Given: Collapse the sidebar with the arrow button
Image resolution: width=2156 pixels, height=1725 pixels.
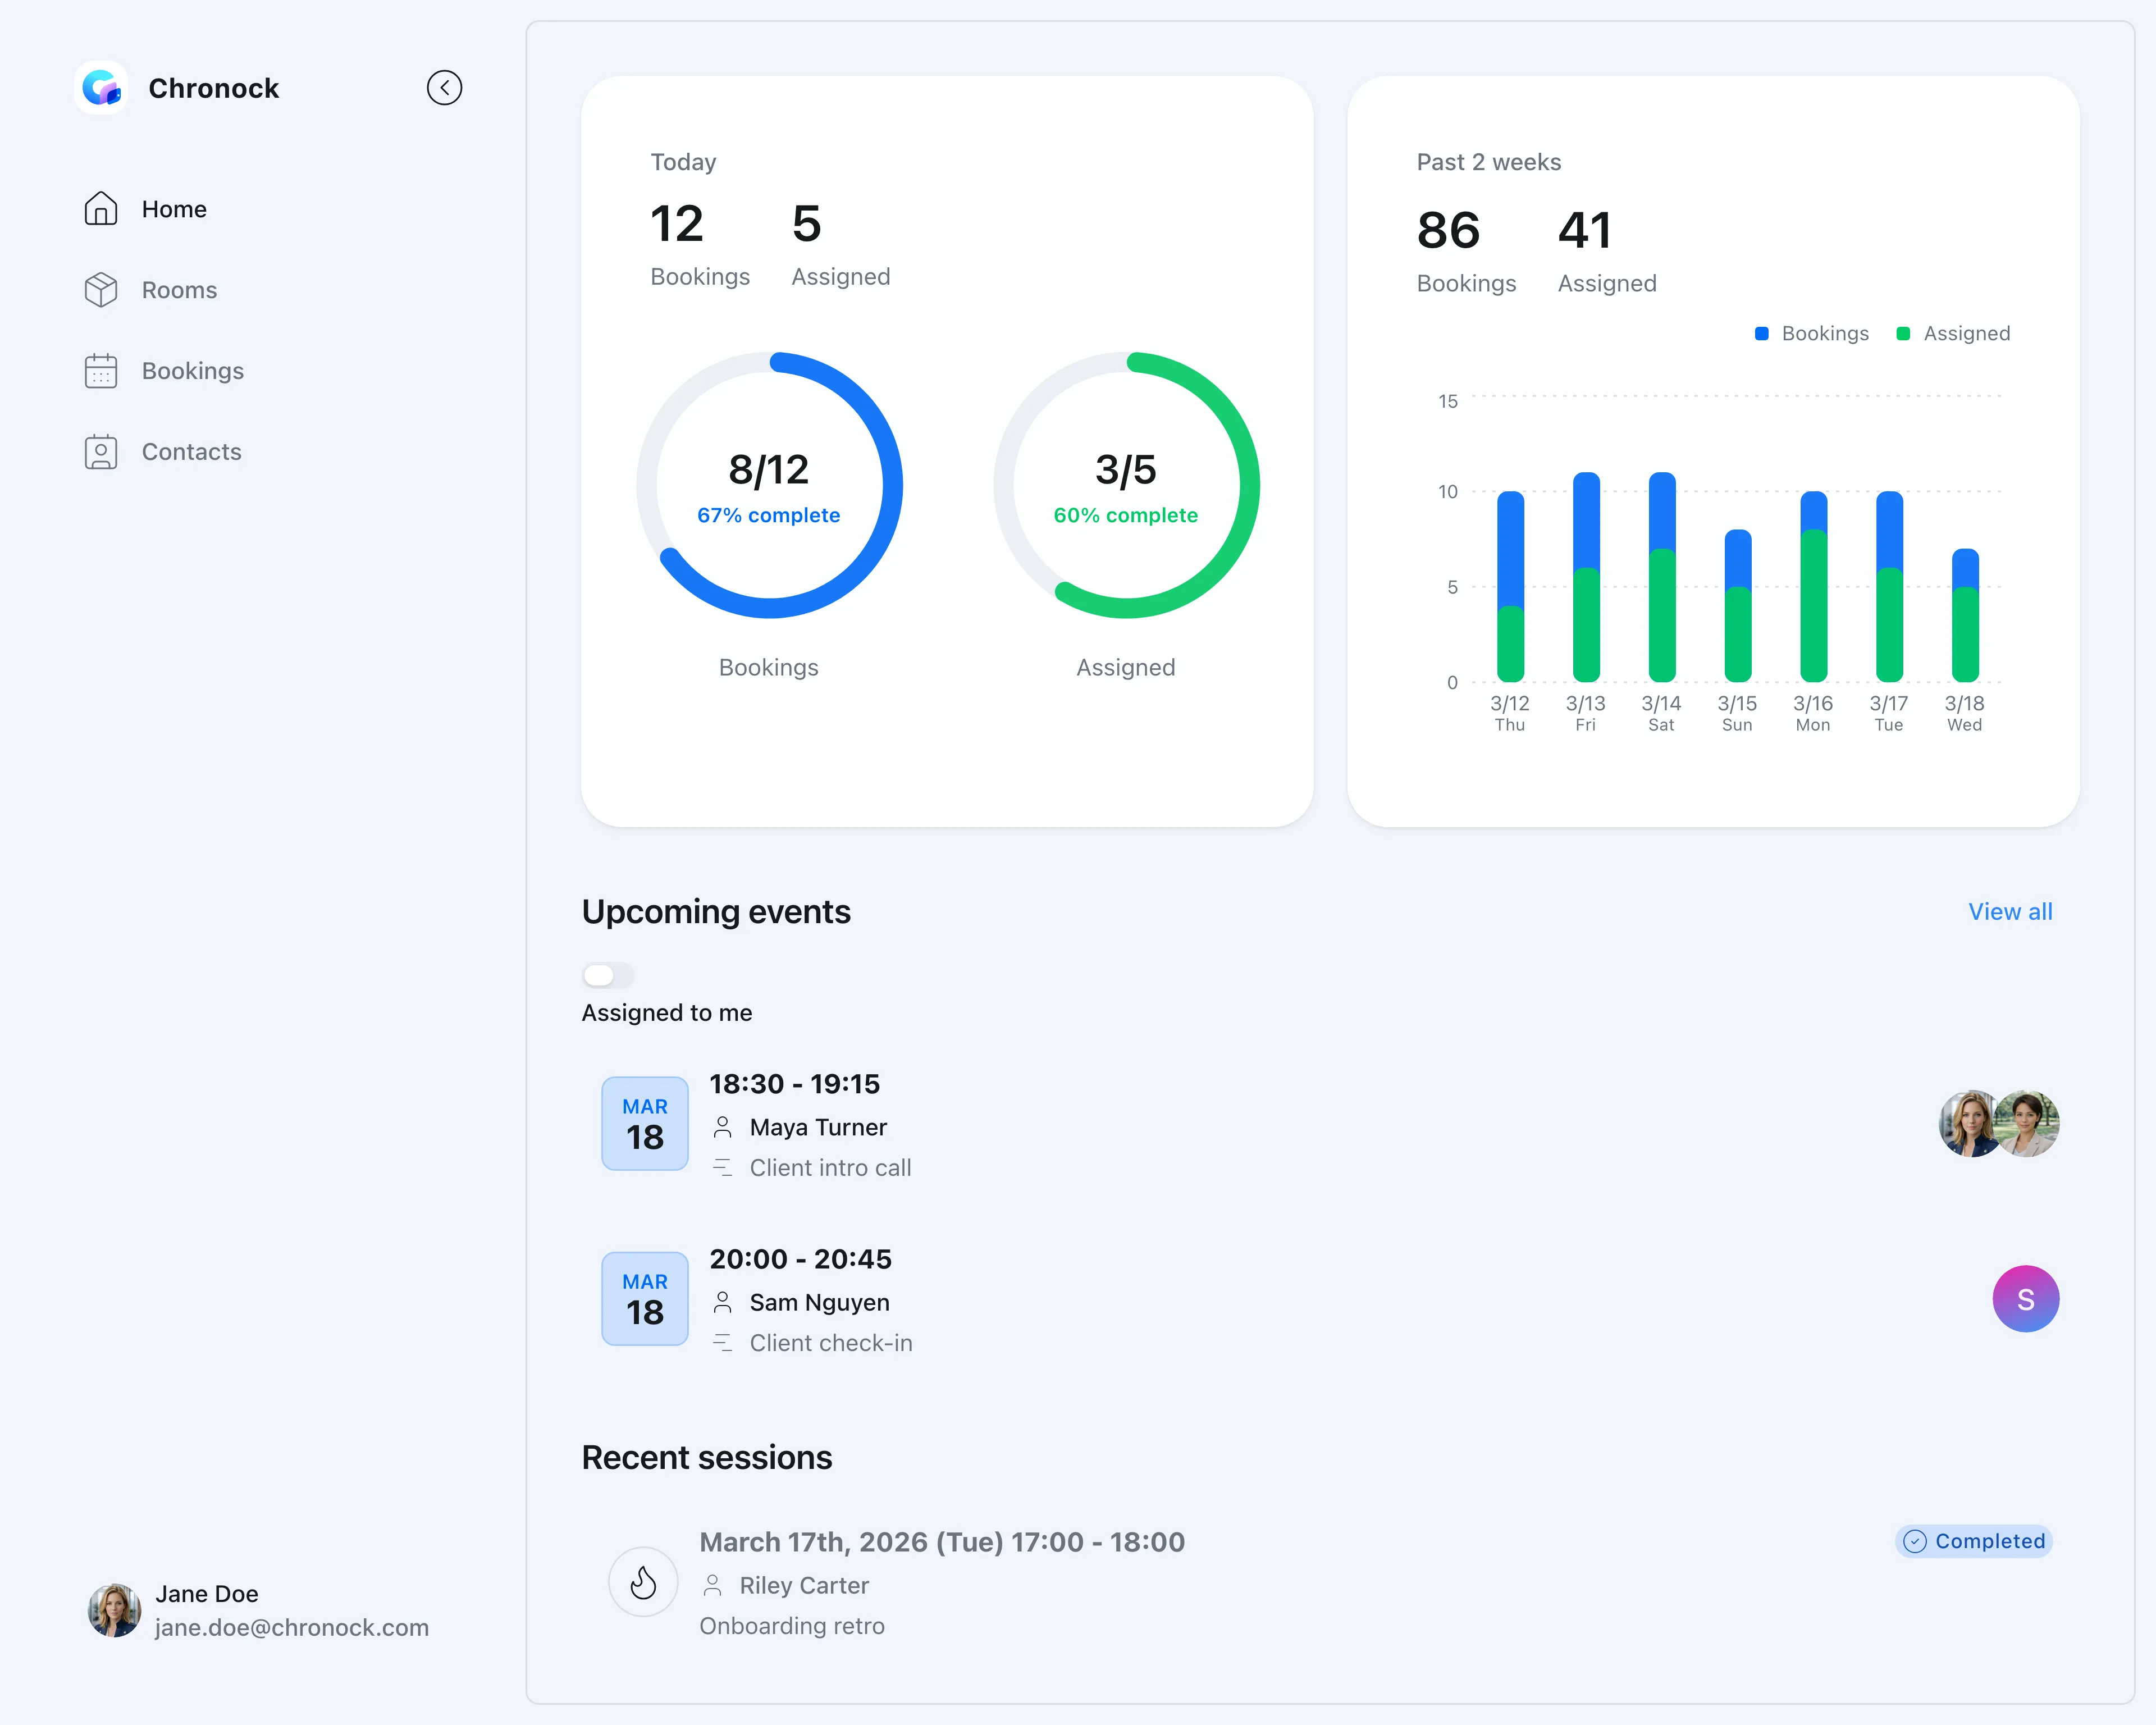Looking at the screenshot, I should [x=444, y=88].
